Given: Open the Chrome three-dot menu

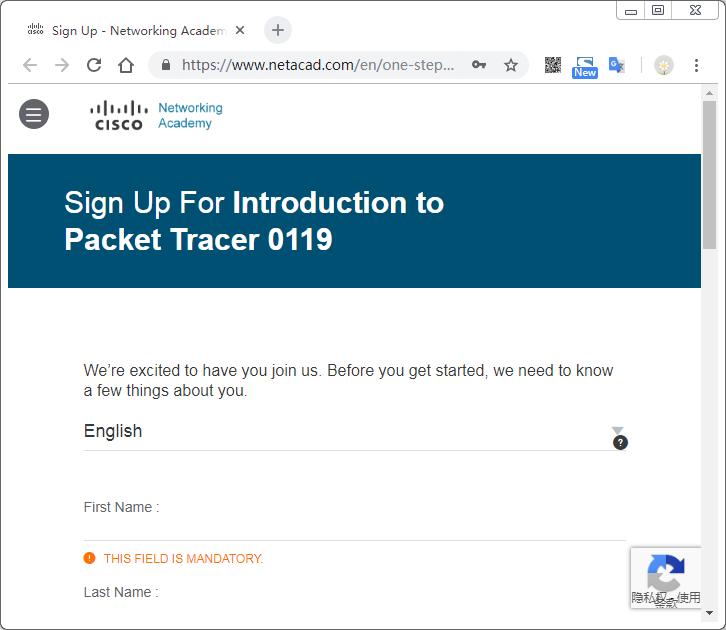Looking at the screenshot, I should [697, 65].
